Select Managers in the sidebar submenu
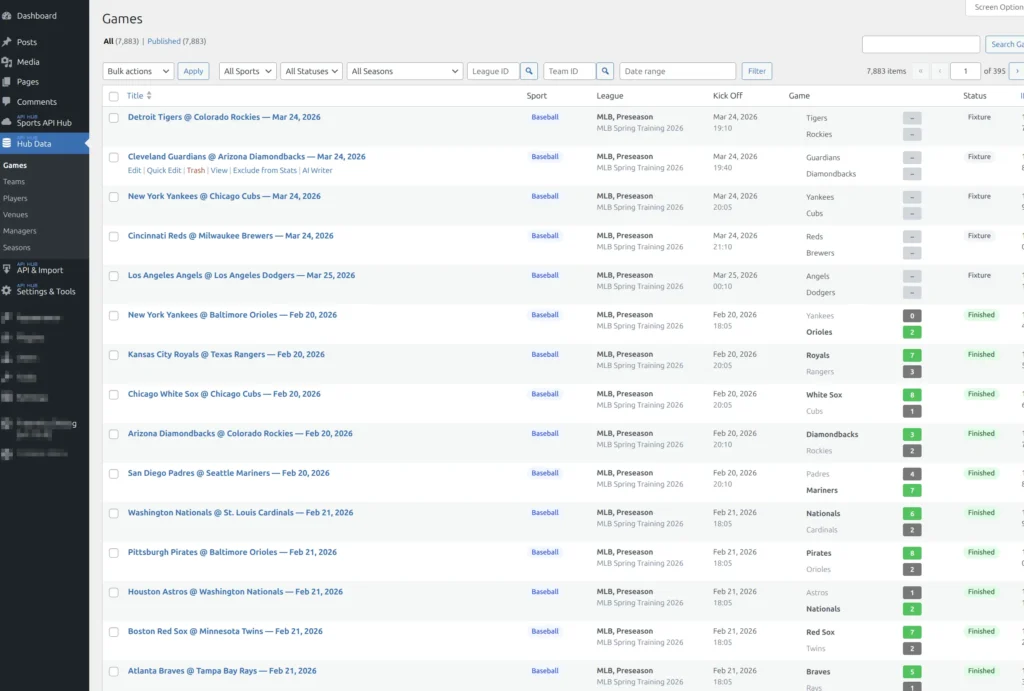 click(20, 231)
